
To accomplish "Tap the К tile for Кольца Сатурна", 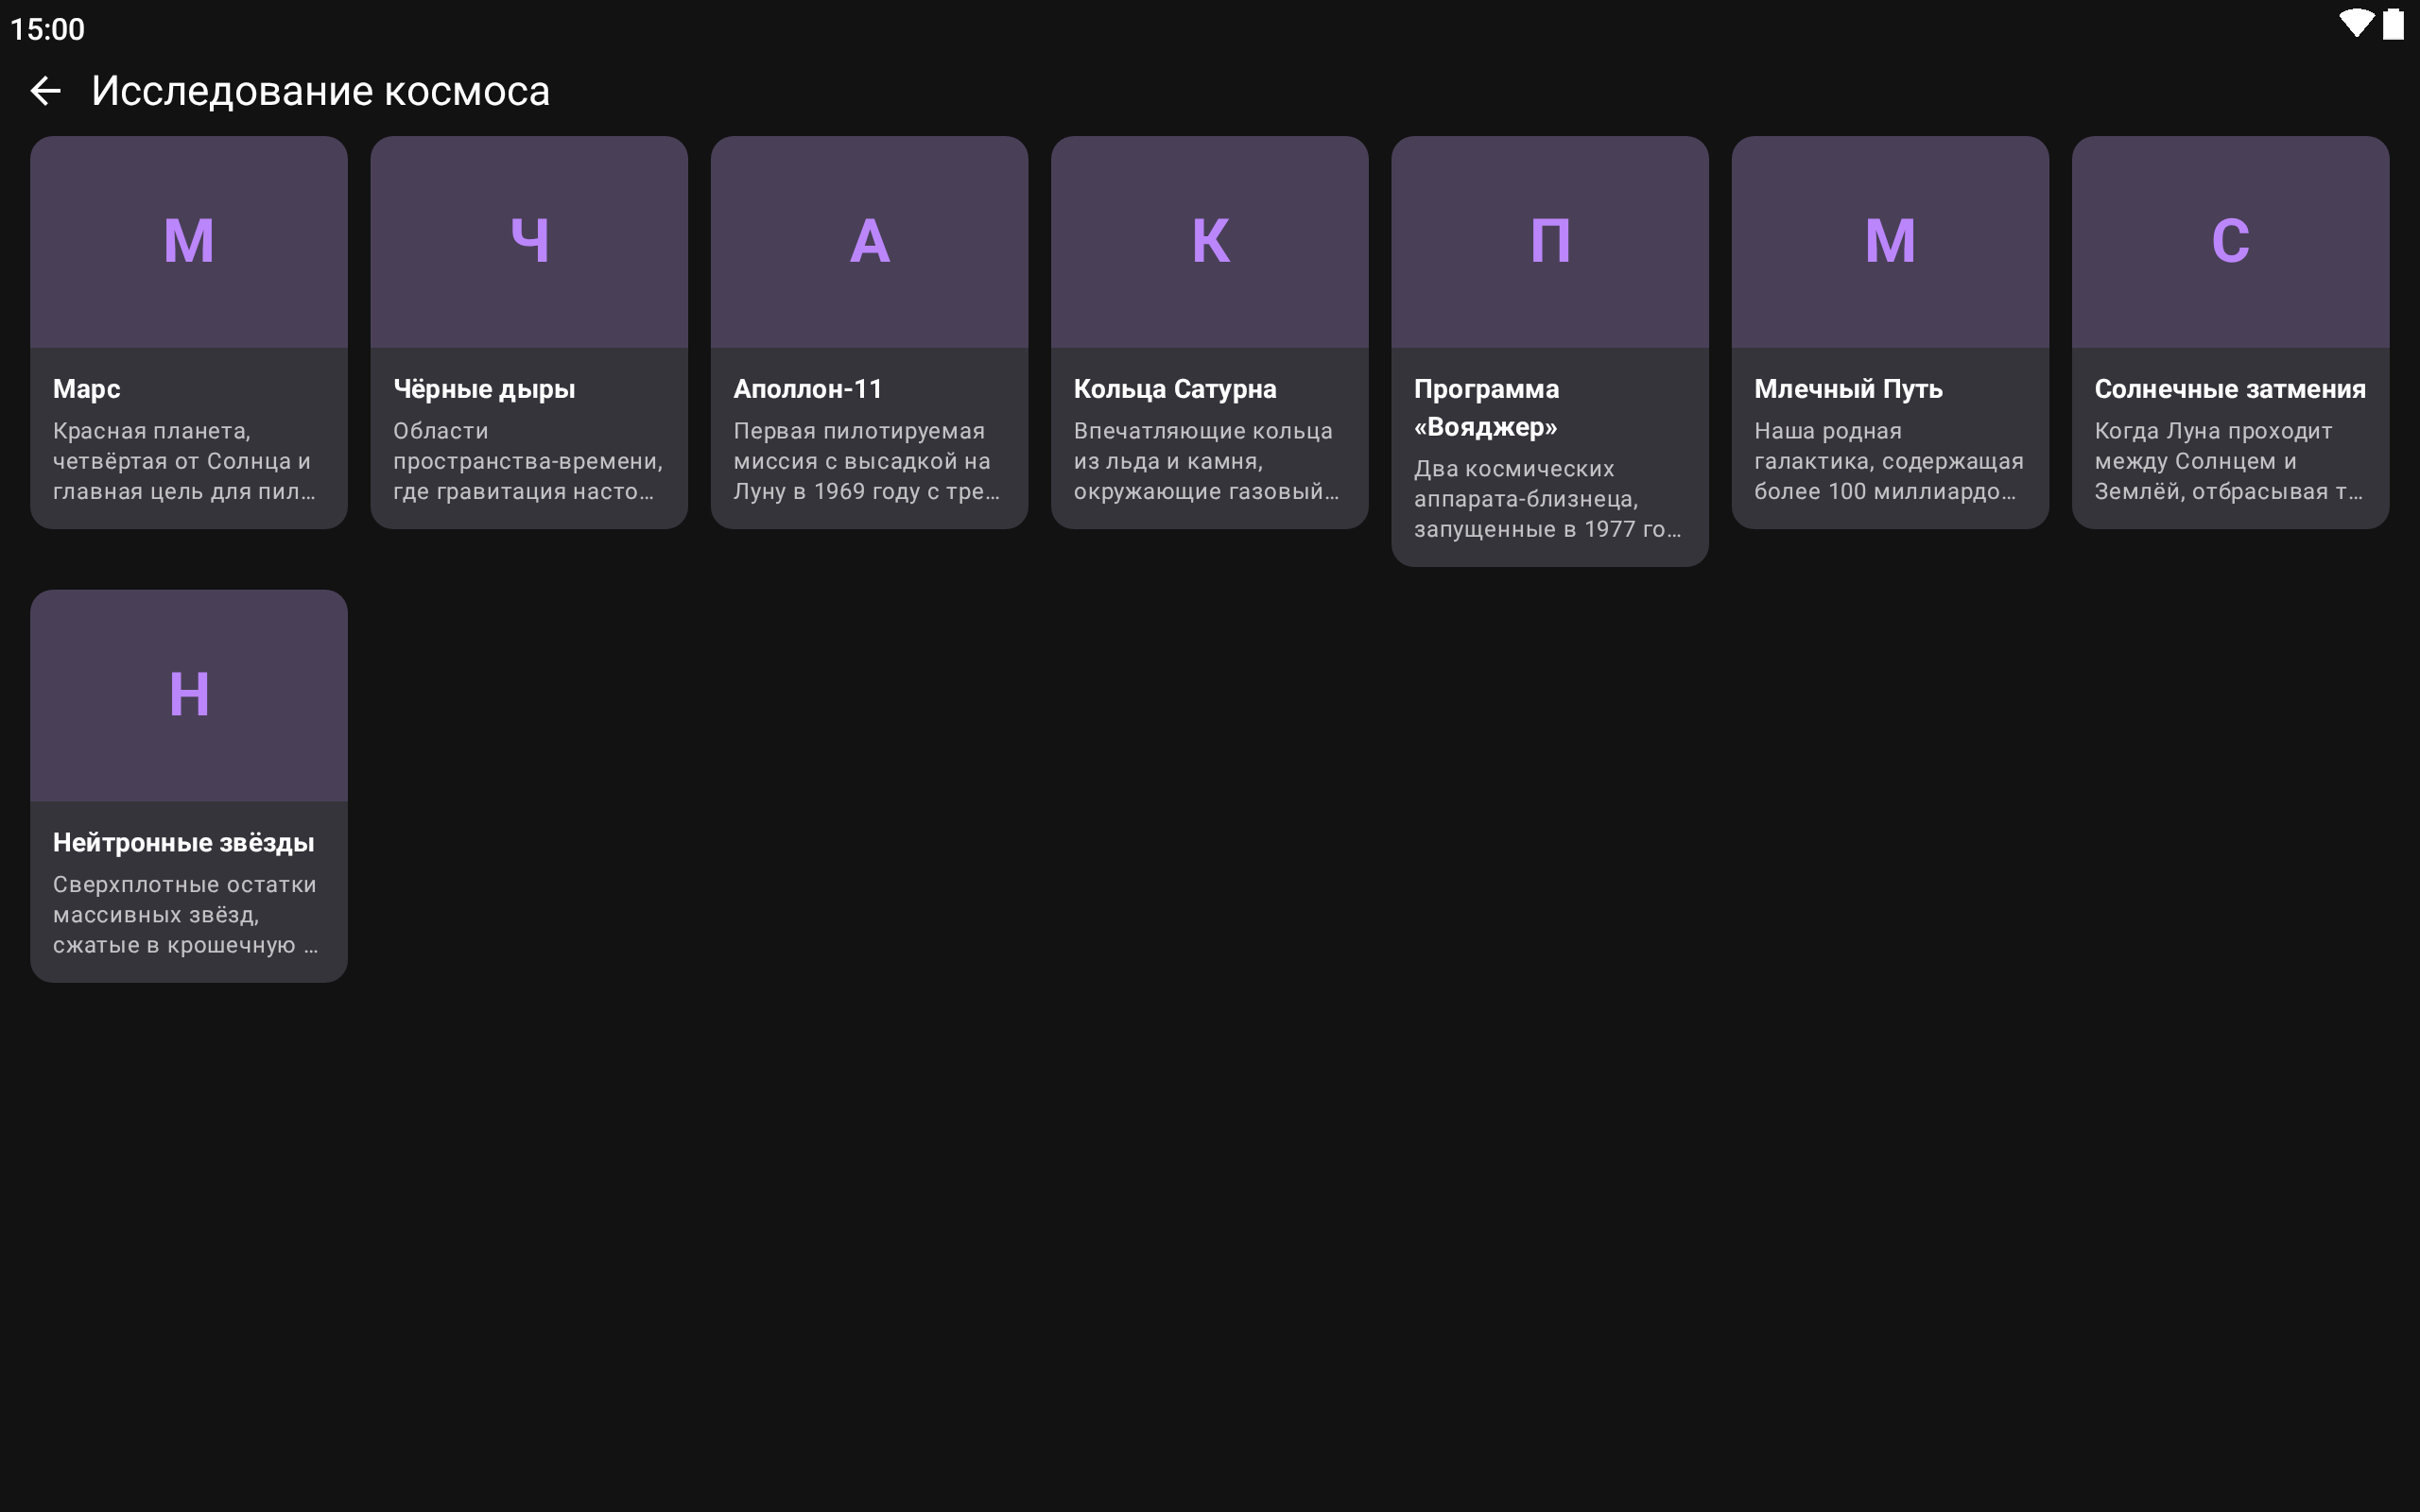I will click(x=1209, y=242).
